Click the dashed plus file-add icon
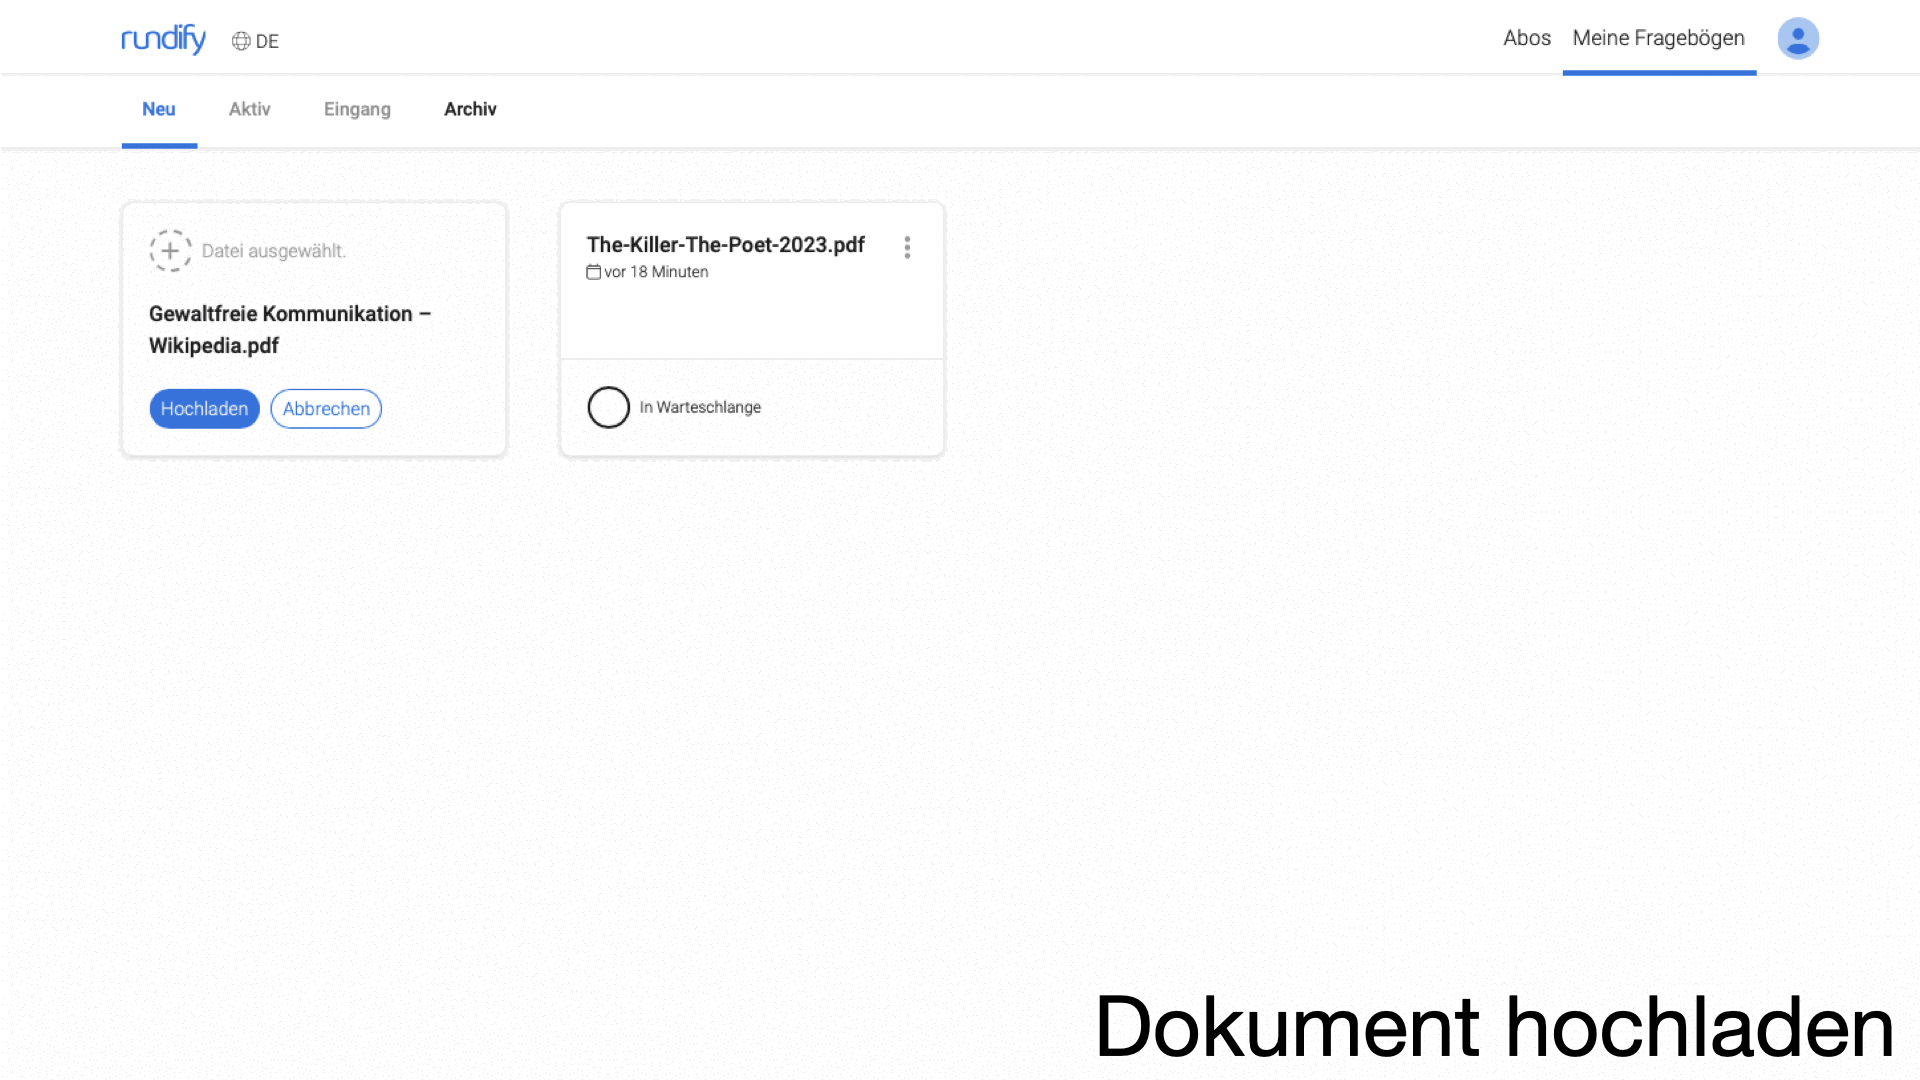The image size is (1920, 1080). click(170, 251)
